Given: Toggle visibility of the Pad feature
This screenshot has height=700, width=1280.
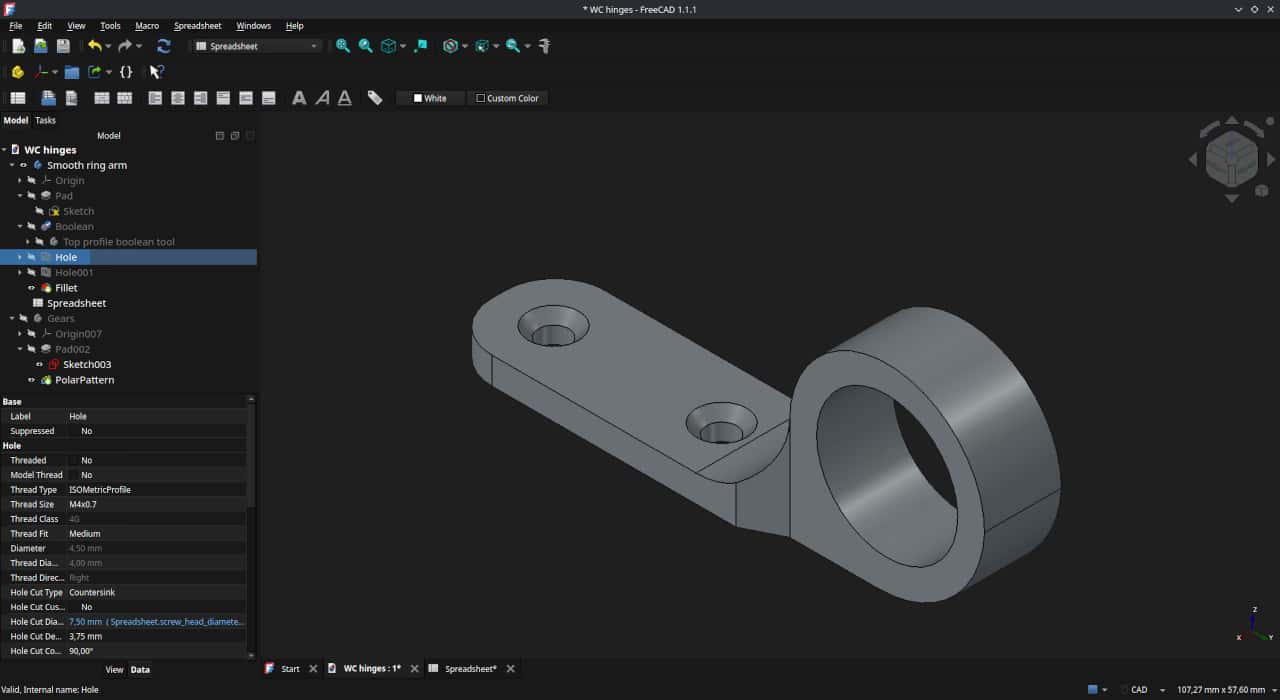Looking at the screenshot, I should click(x=32, y=196).
